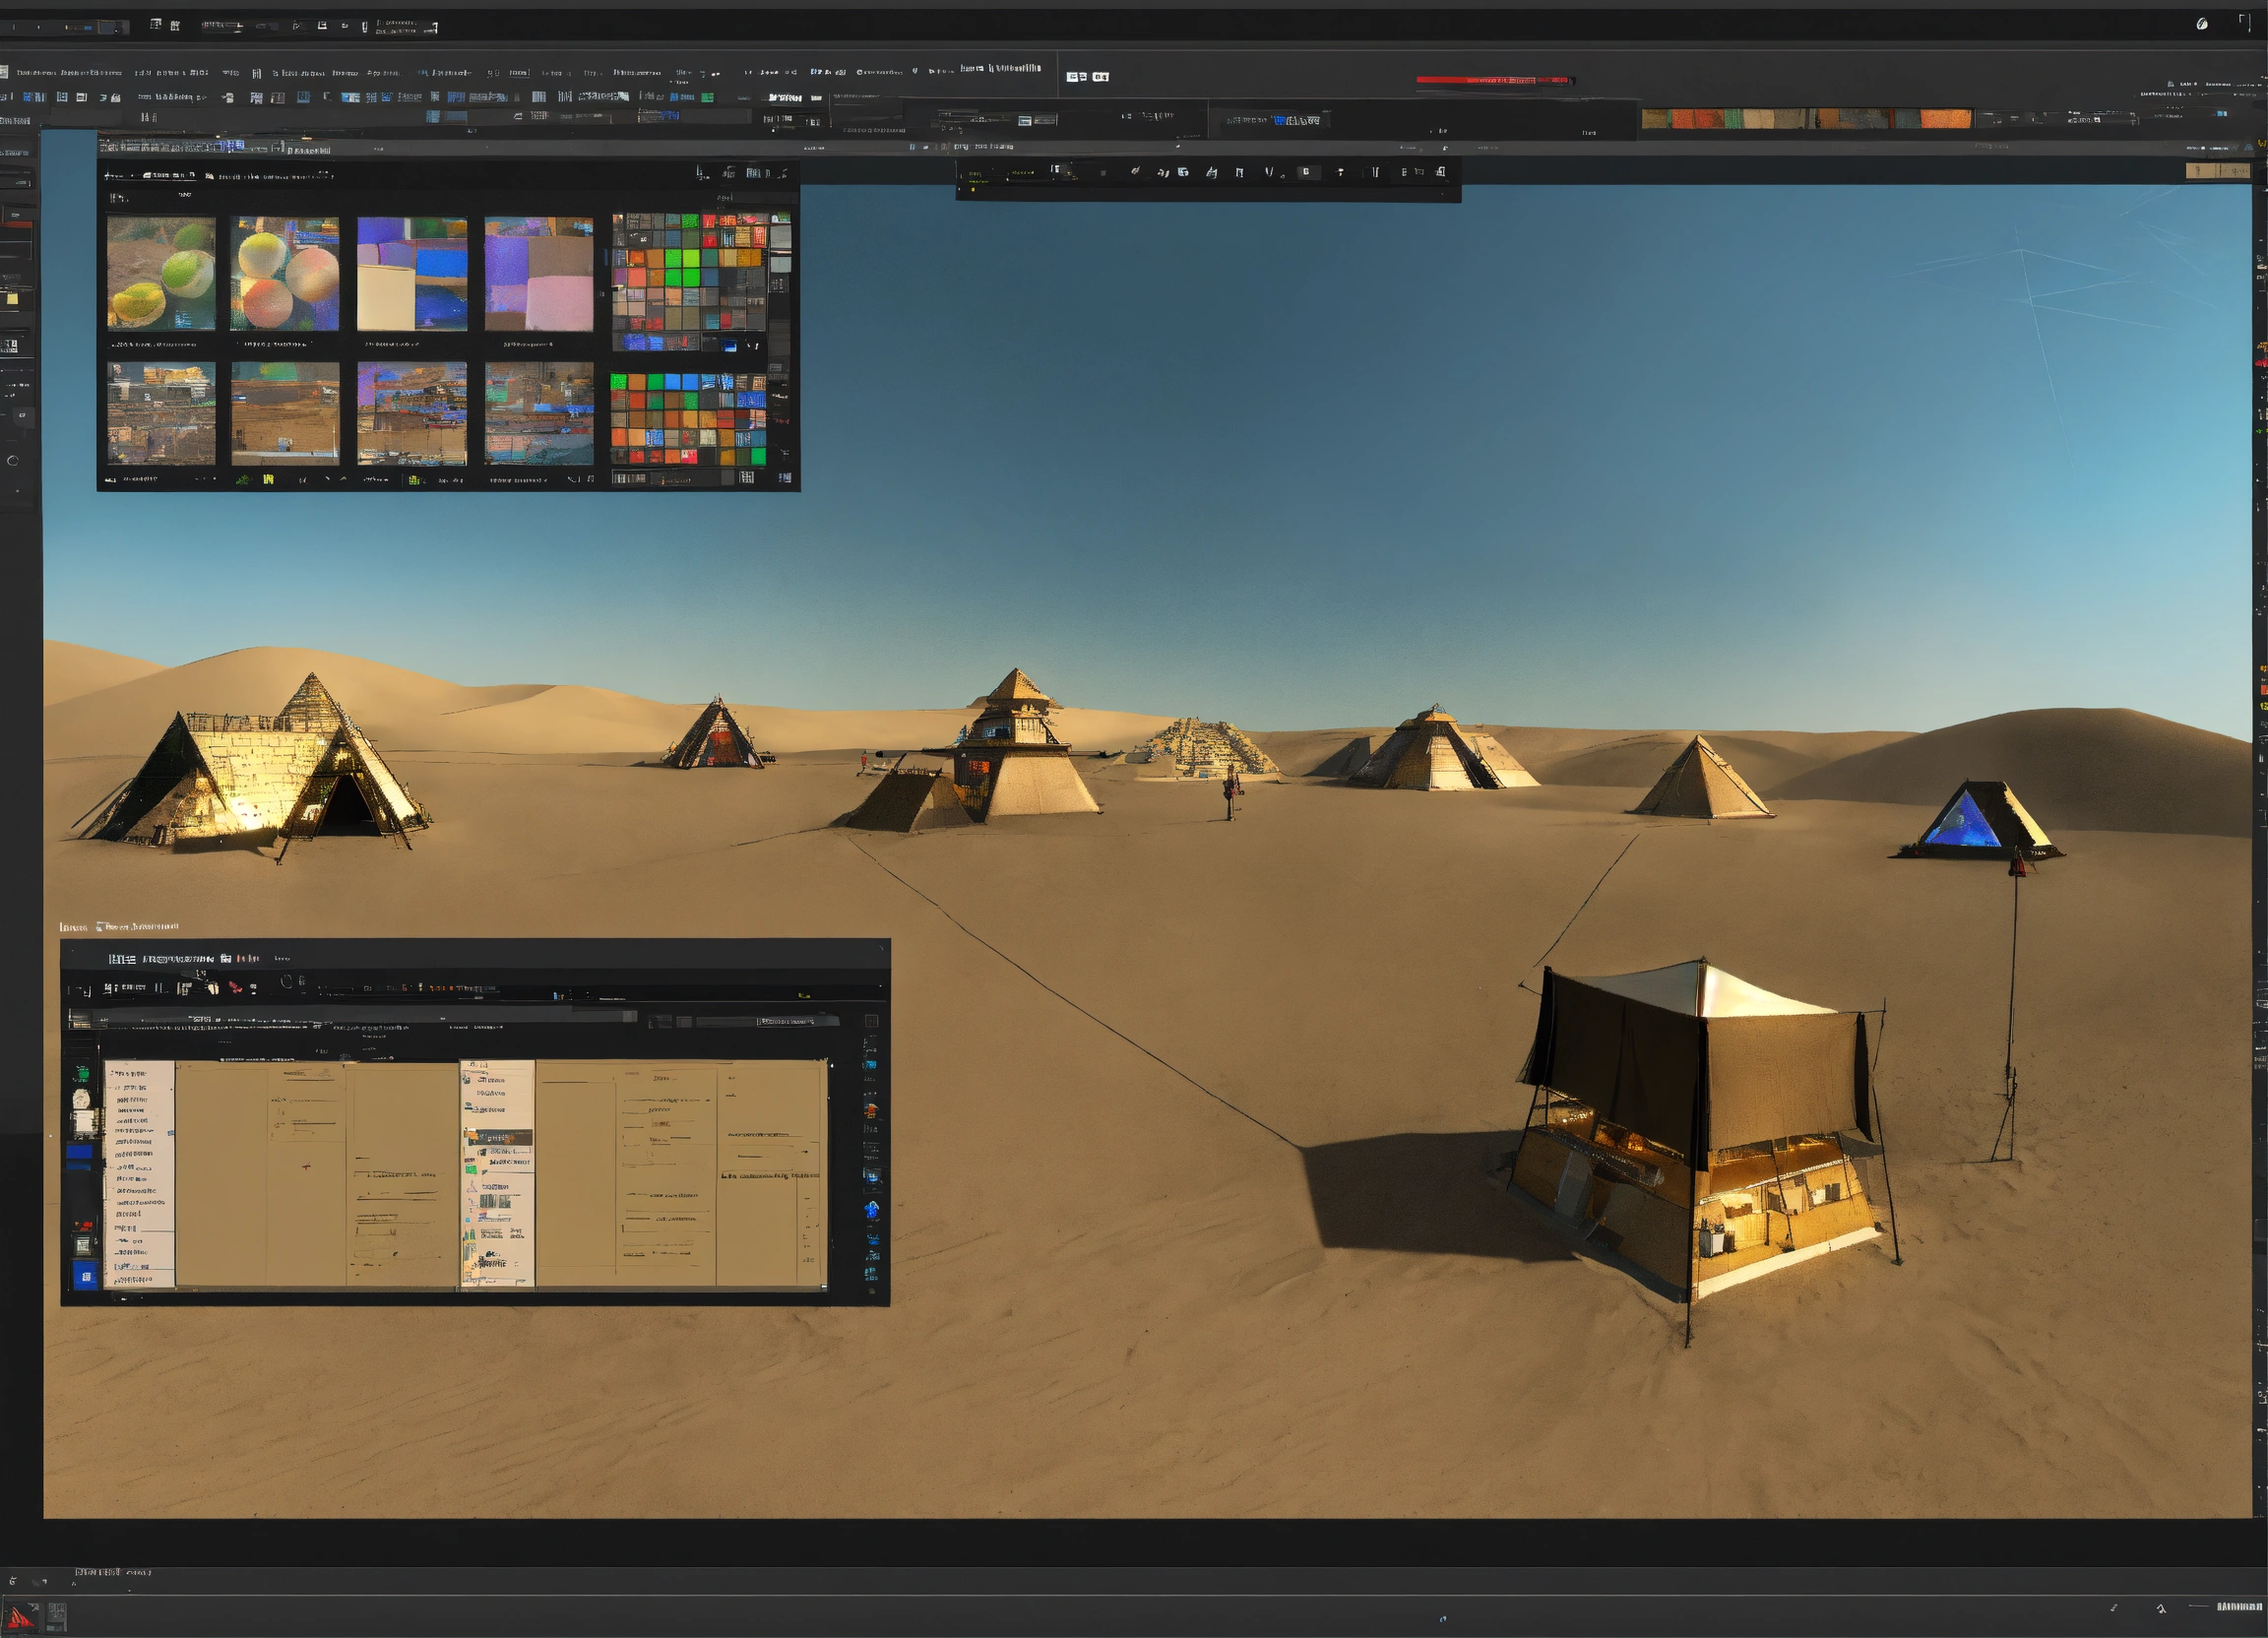Image resolution: width=2268 pixels, height=1638 pixels.
Task: Click the yellow square icon in left tool strip
Action: (12, 299)
